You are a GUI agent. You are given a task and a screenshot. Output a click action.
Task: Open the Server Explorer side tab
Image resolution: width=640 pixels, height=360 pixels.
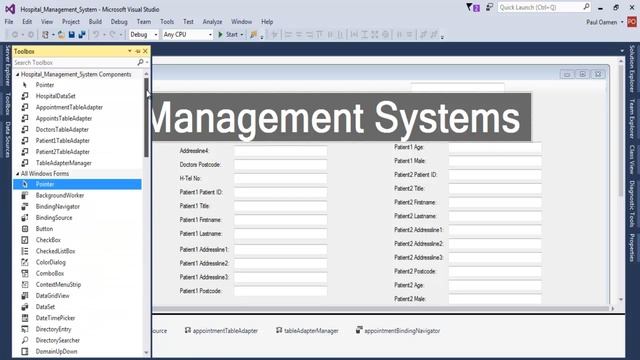click(x=7, y=65)
